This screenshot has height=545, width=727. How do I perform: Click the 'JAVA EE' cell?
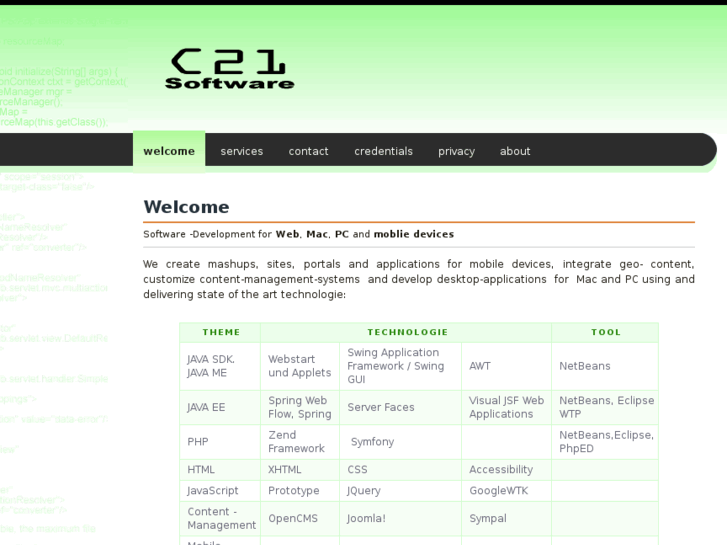pyautogui.click(x=220, y=407)
